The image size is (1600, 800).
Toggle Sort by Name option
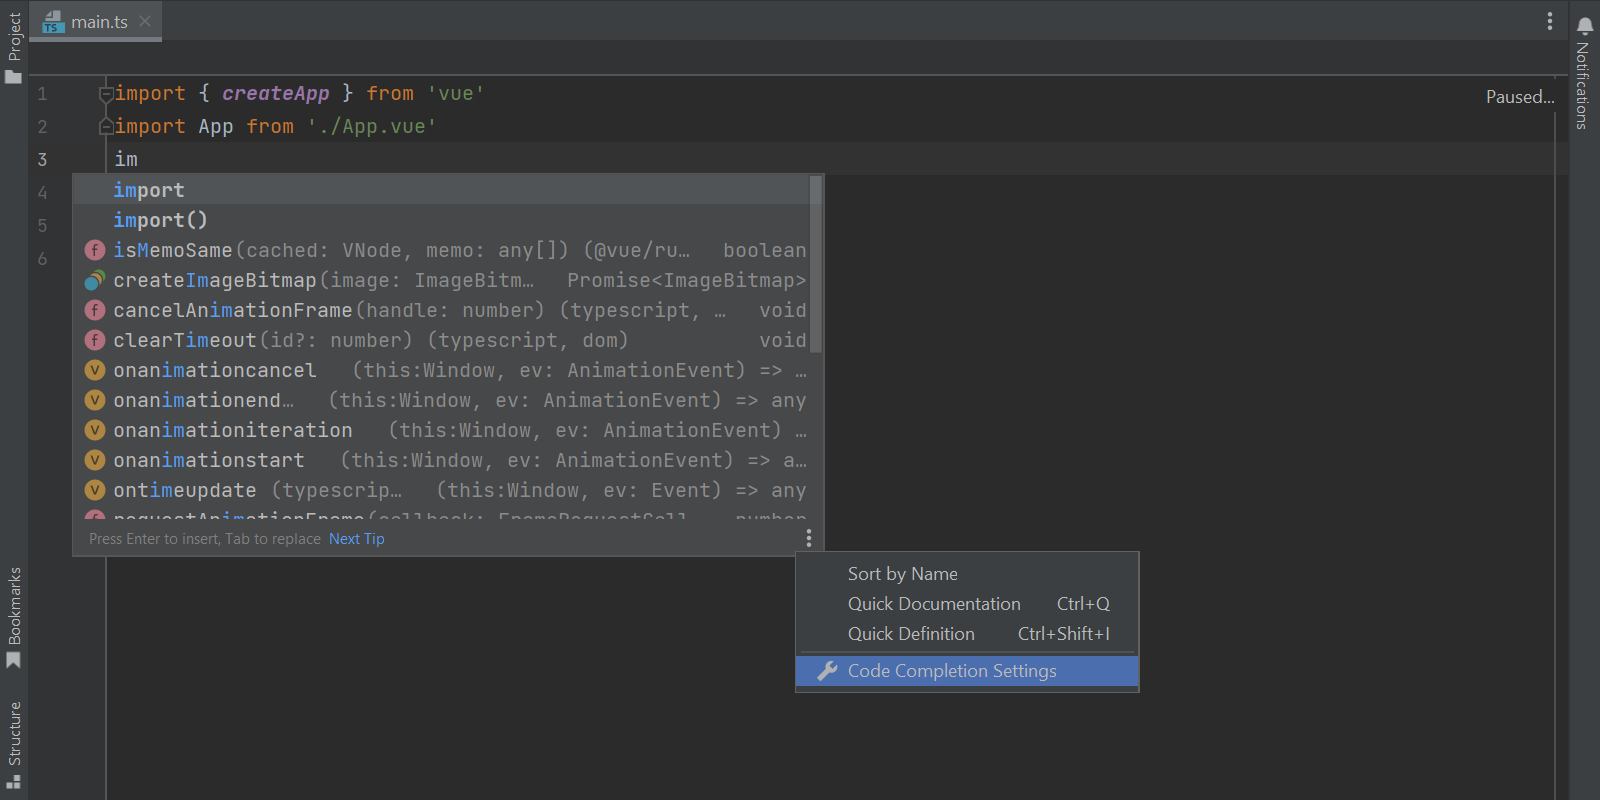(x=902, y=574)
